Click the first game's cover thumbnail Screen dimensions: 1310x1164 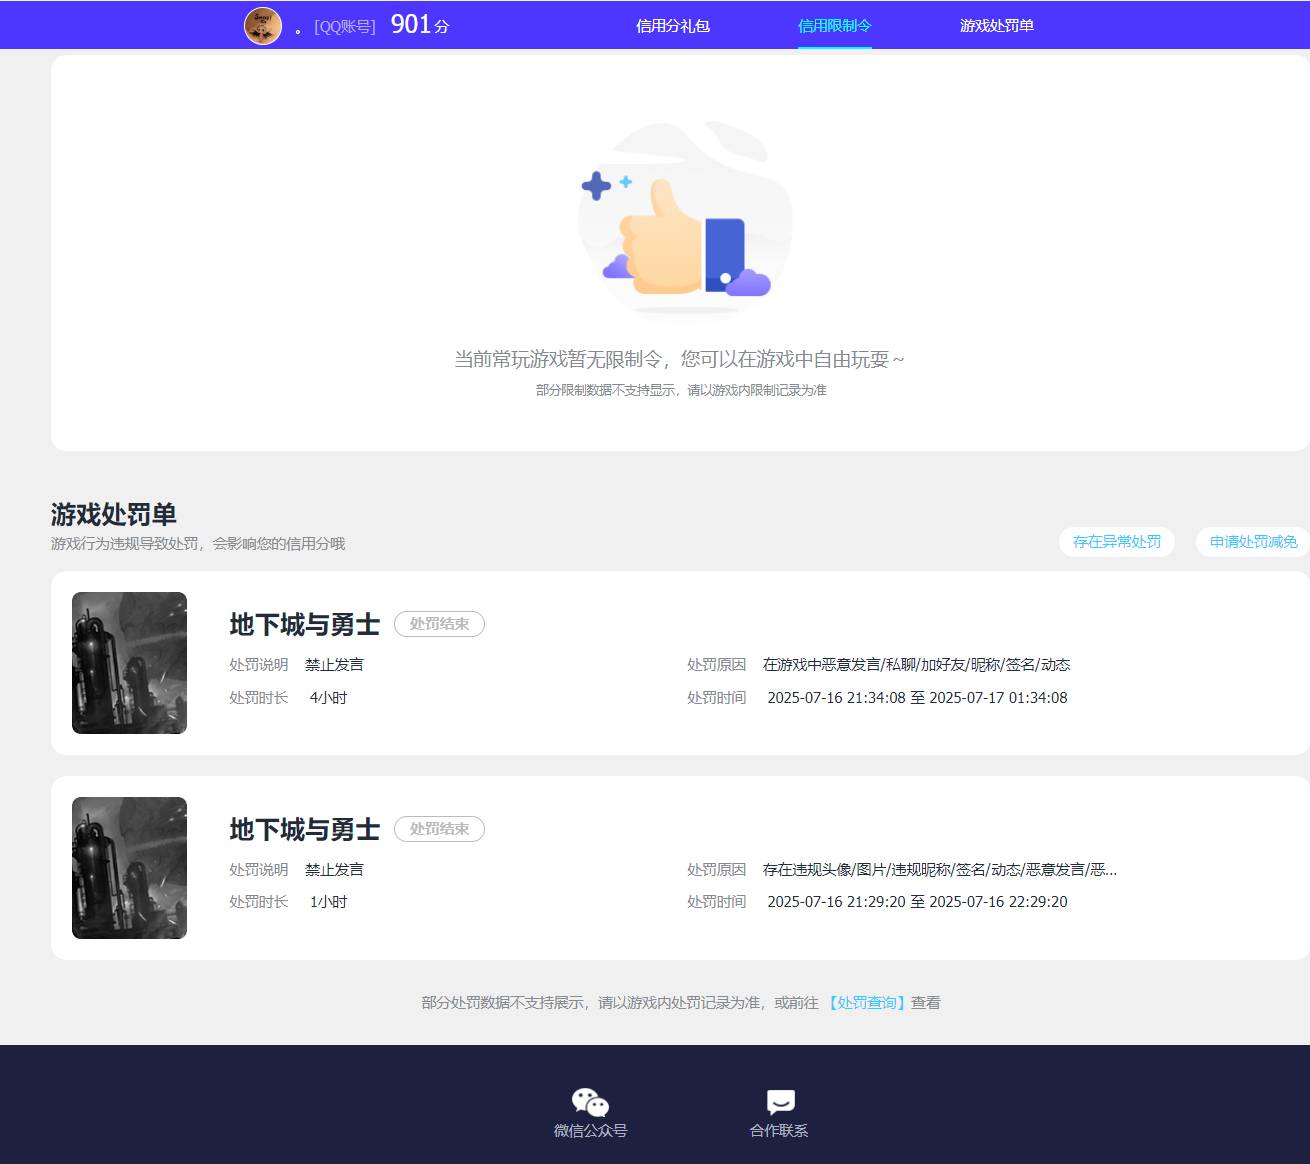[129, 663]
